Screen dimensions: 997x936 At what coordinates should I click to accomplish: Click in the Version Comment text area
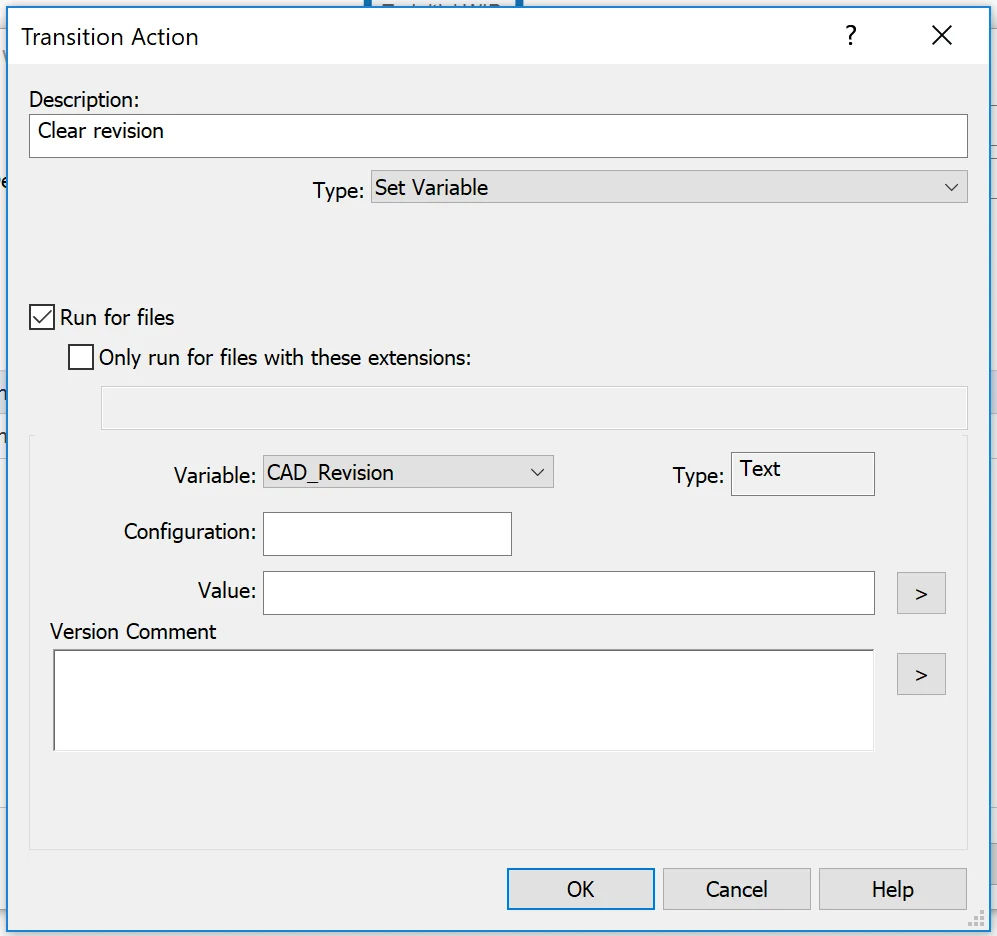pyautogui.click(x=463, y=700)
